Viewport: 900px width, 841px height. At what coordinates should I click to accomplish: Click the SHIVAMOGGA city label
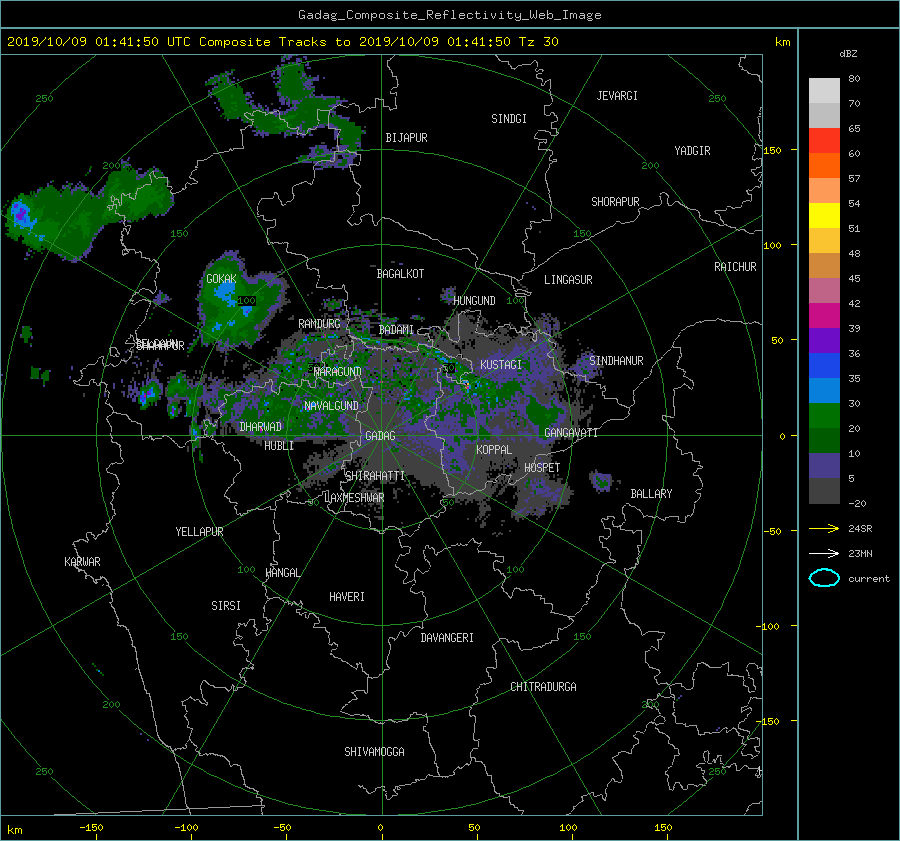pos(374,751)
